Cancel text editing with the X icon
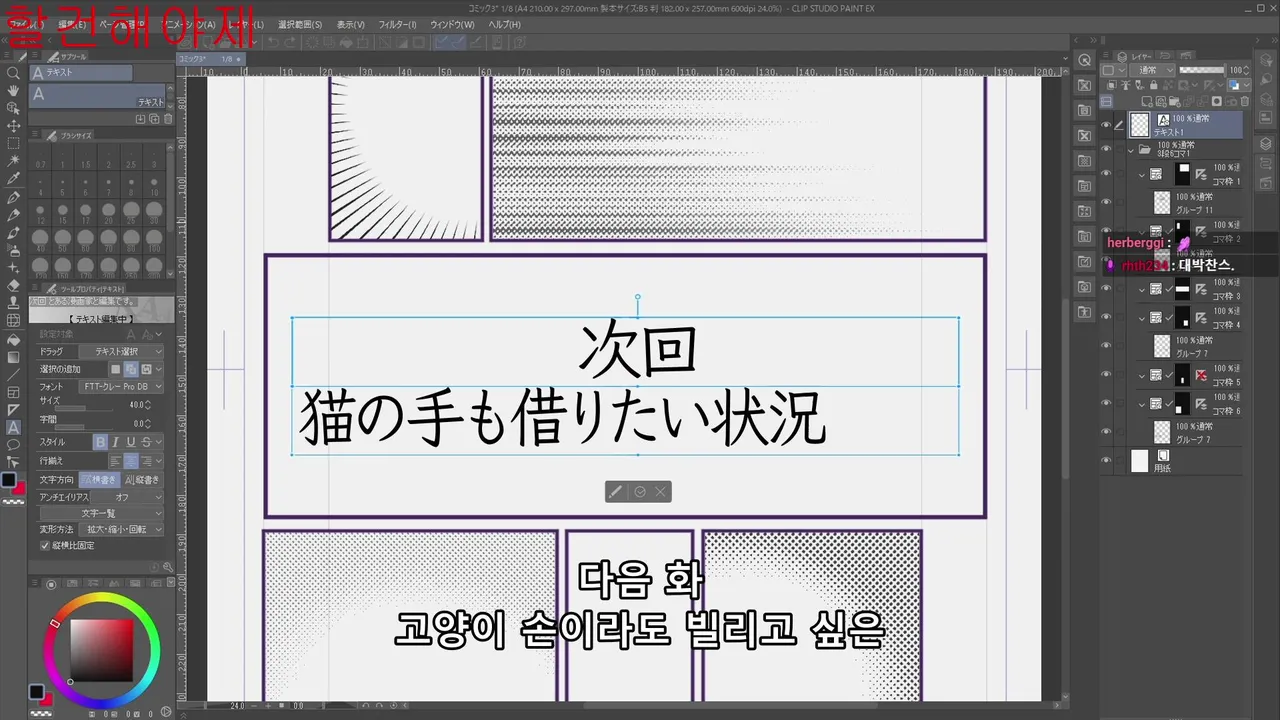 coord(660,492)
